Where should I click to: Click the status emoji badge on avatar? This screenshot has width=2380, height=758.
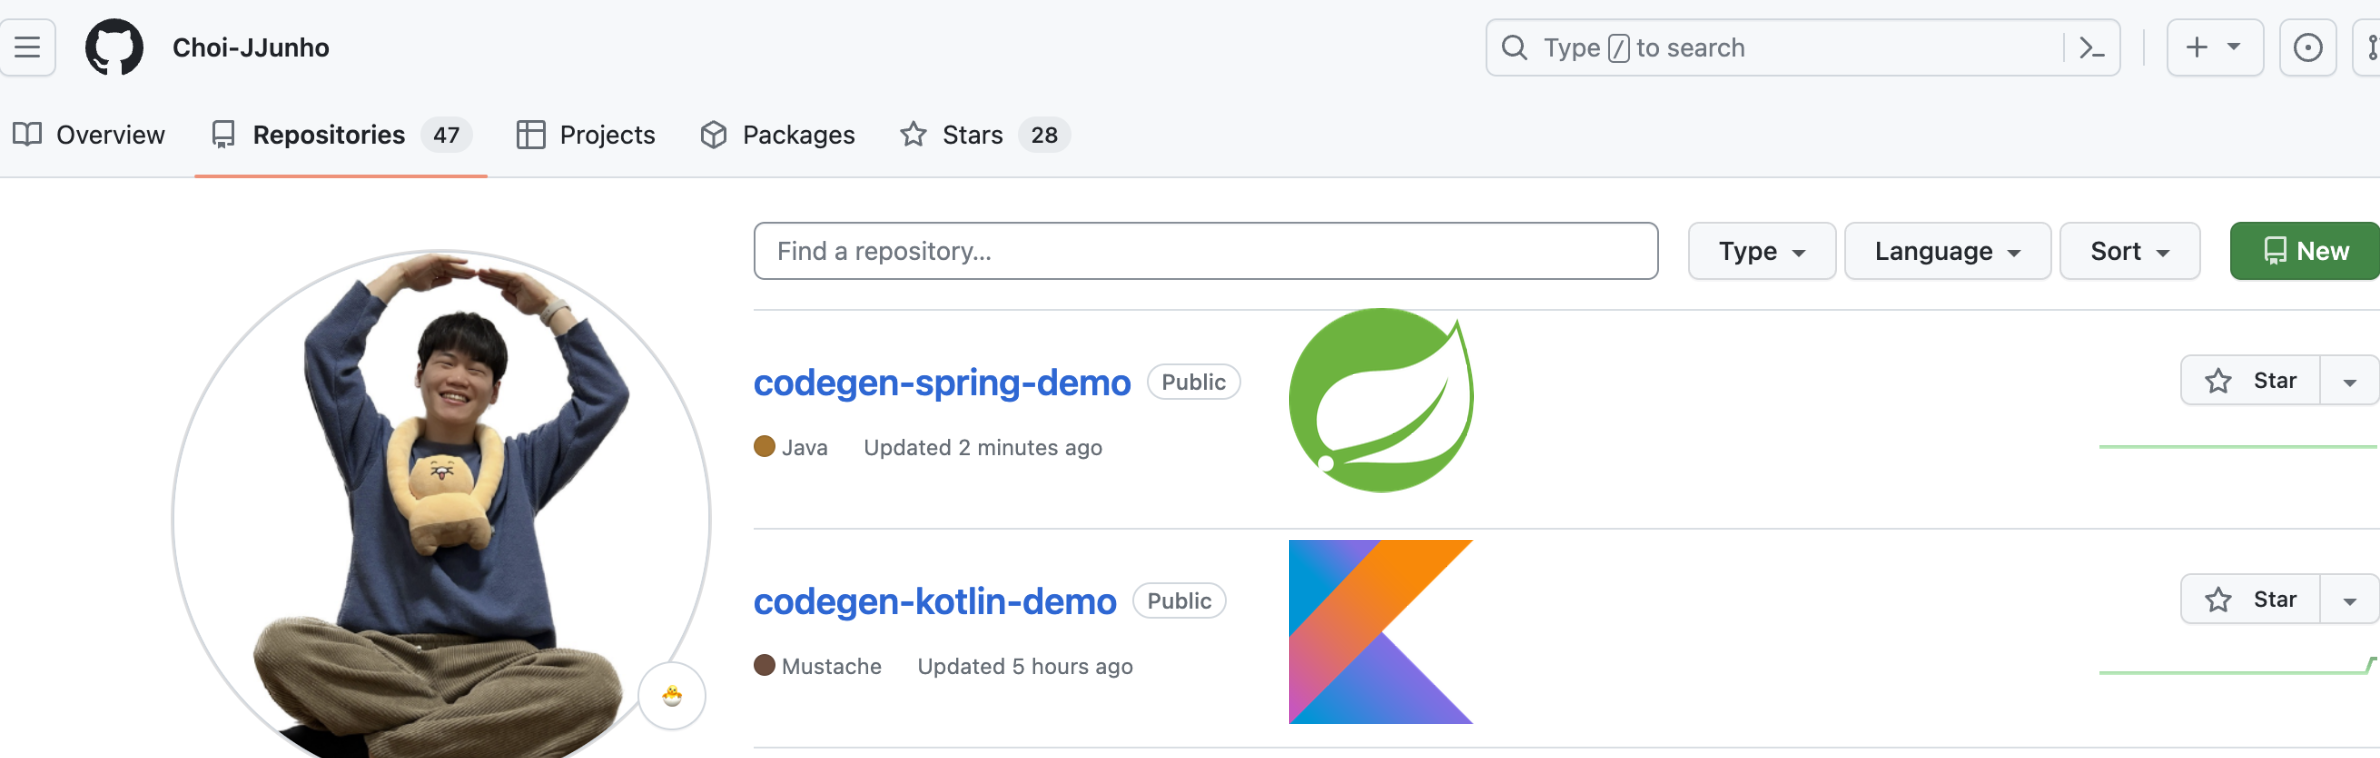pyautogui.click(x=672, y=696)
